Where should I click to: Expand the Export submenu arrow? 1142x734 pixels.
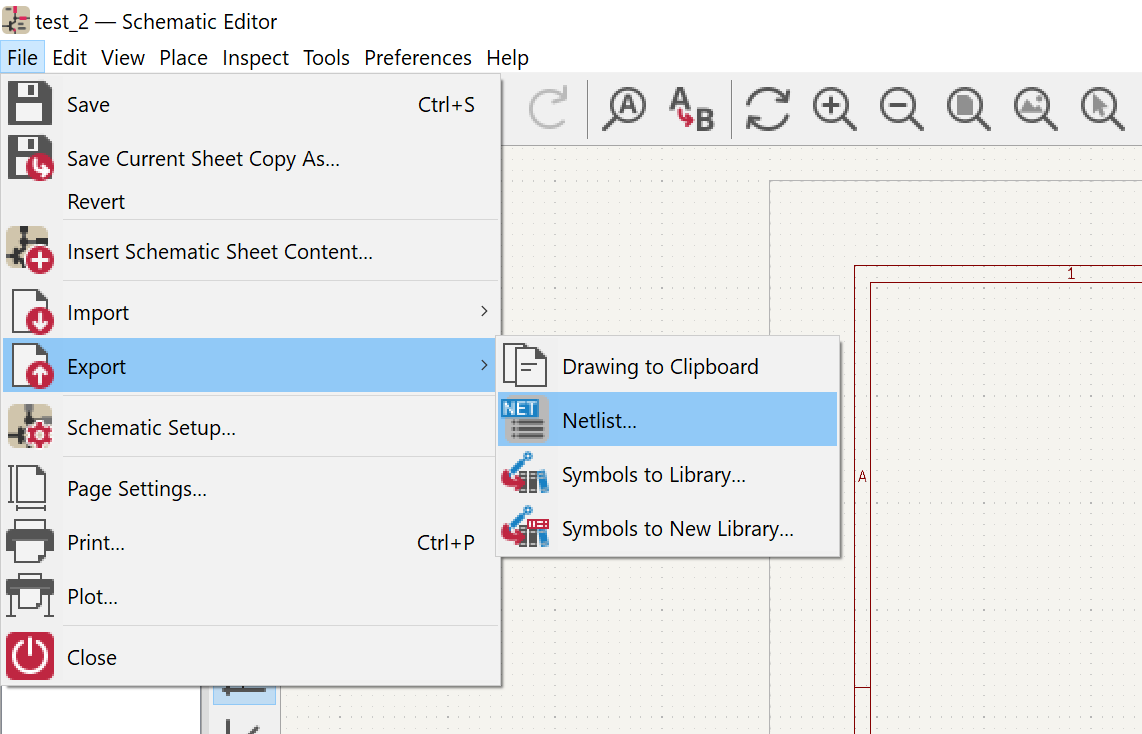click(484, 365)
